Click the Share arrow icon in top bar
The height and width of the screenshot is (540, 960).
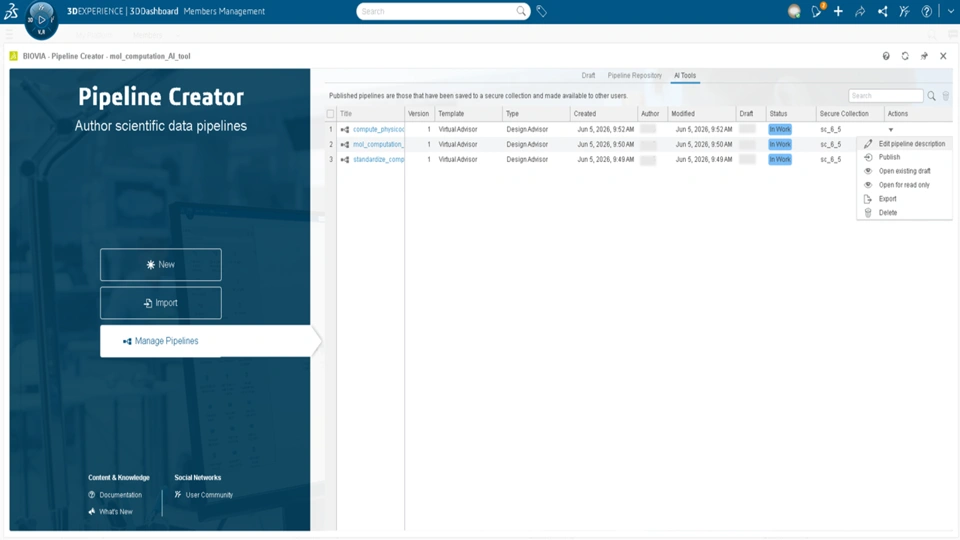point(860,11)
